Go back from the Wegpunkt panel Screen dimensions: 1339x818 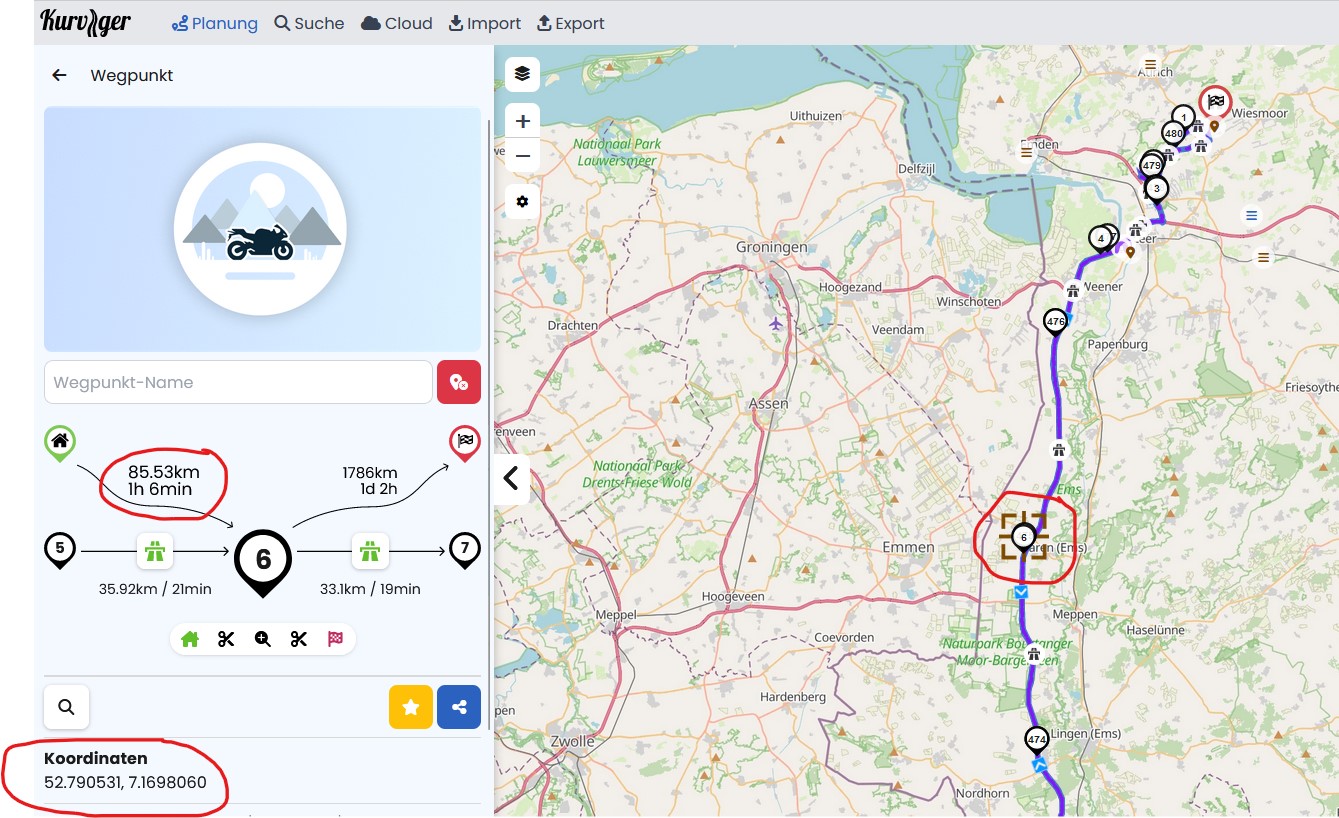[x=60, y=75]
